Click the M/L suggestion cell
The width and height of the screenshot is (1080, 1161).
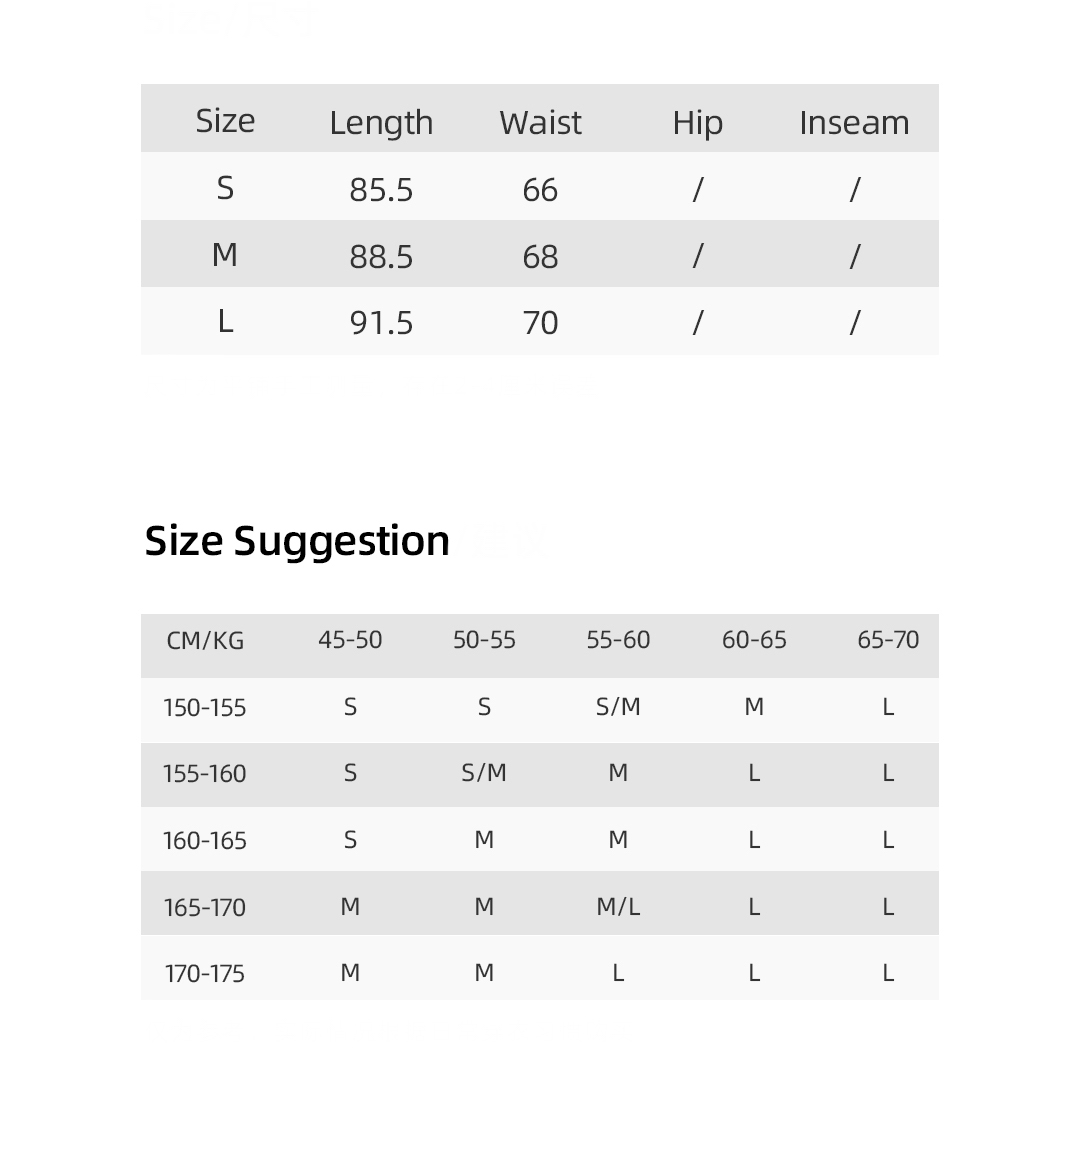pyautogui.click(x=618, y=906)
